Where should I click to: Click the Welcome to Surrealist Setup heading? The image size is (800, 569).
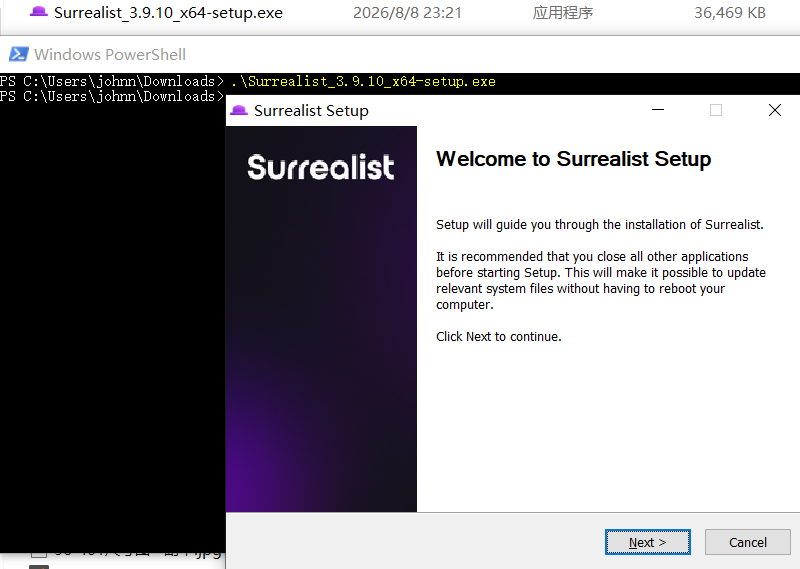click(573, 159)
